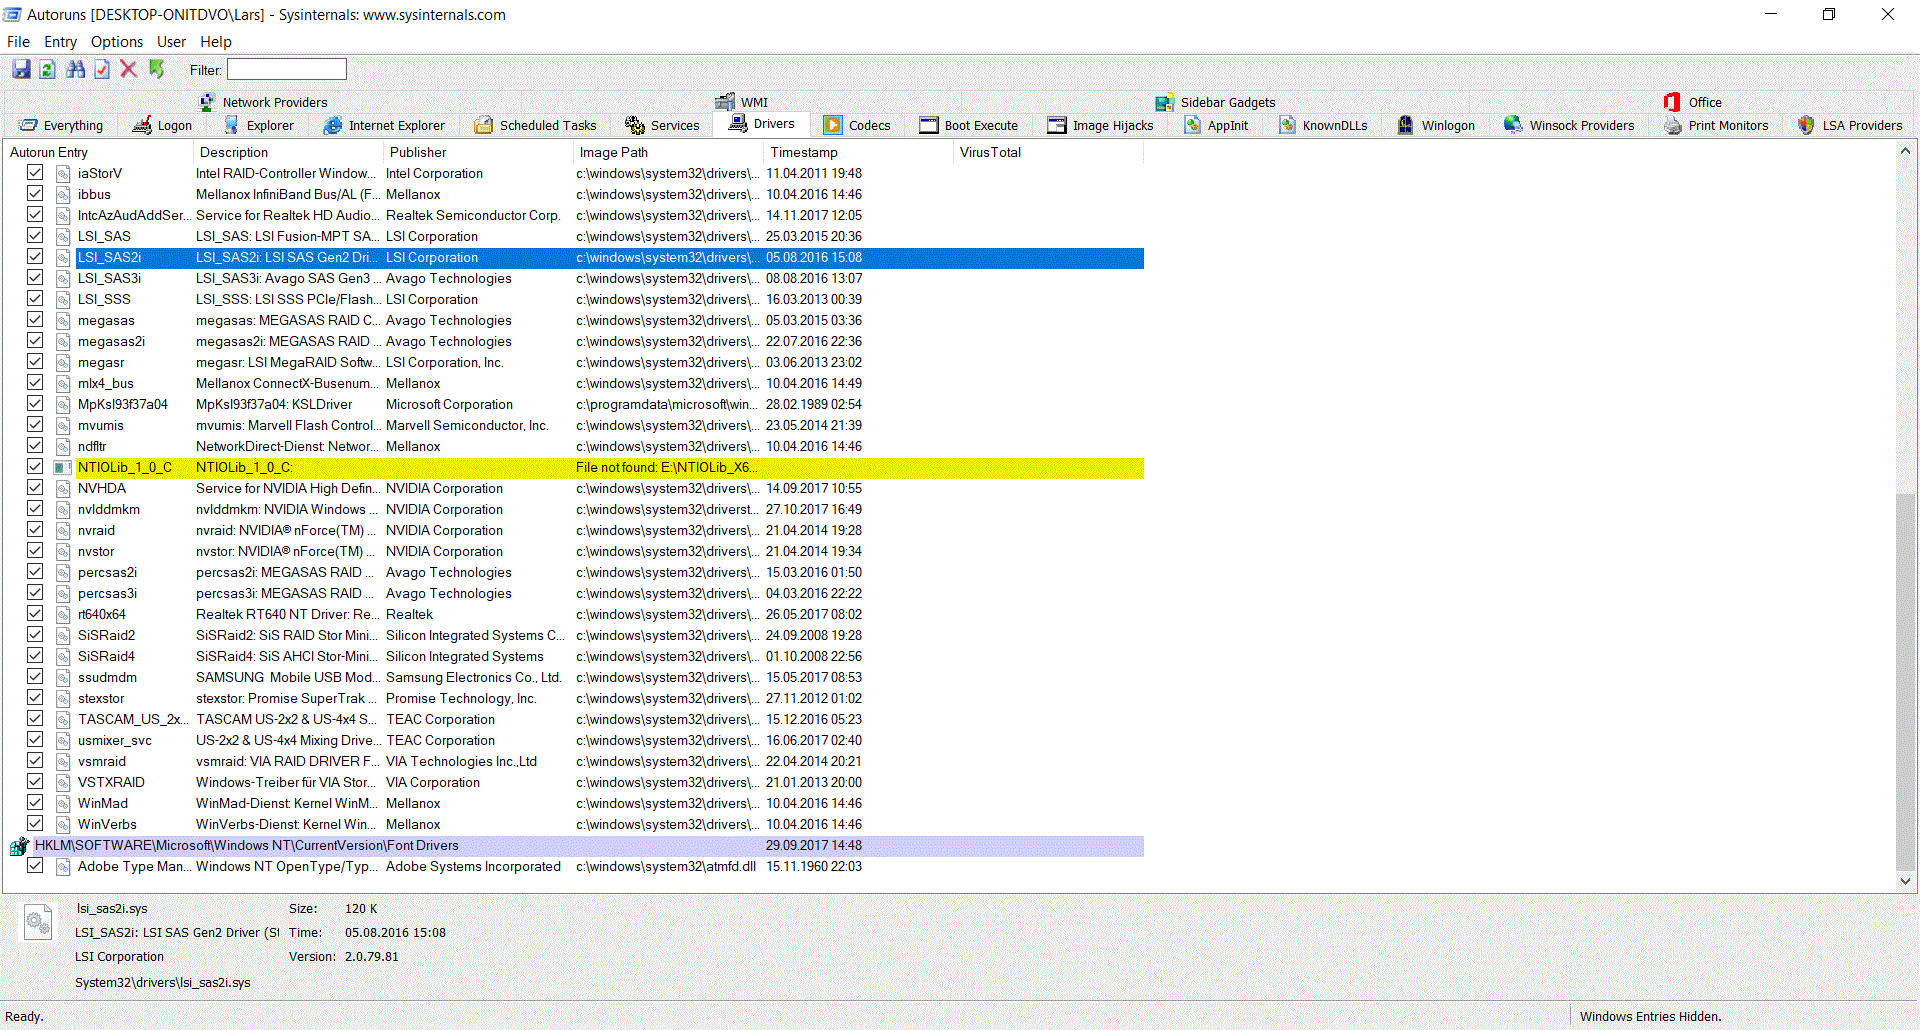Uncheck the iaStorV driver entry

click(35, 172)
